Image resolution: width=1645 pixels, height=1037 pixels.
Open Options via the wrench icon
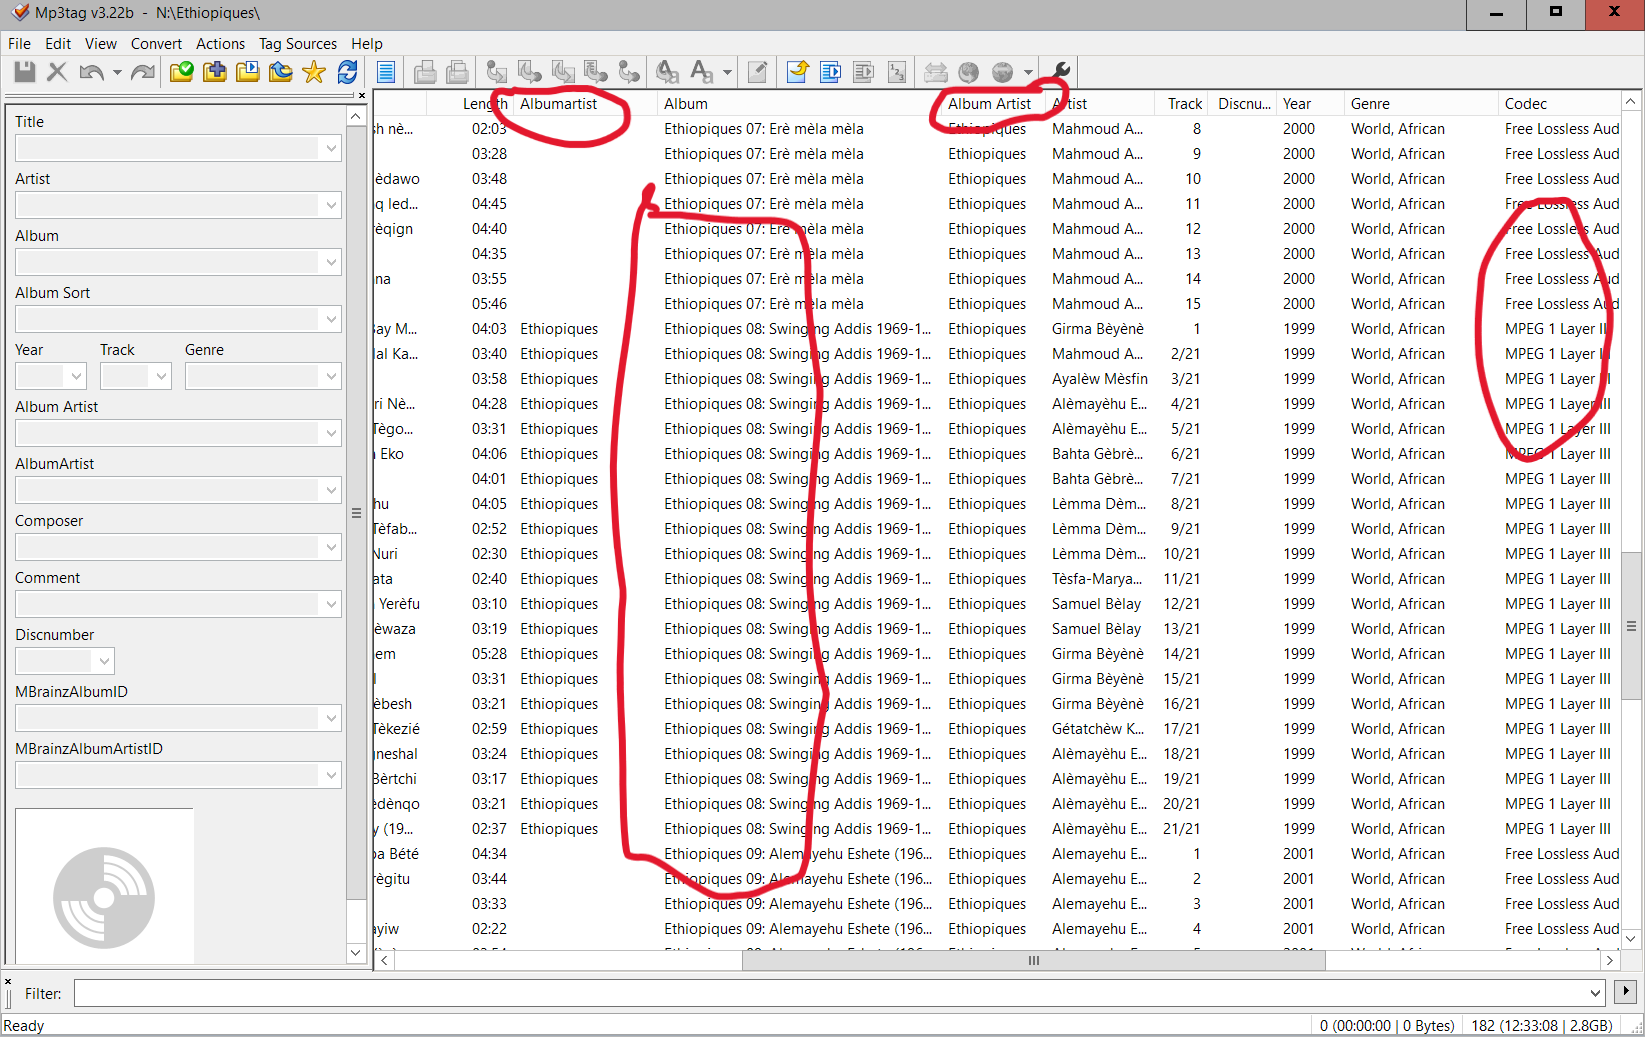click(x=1061, y=72)
